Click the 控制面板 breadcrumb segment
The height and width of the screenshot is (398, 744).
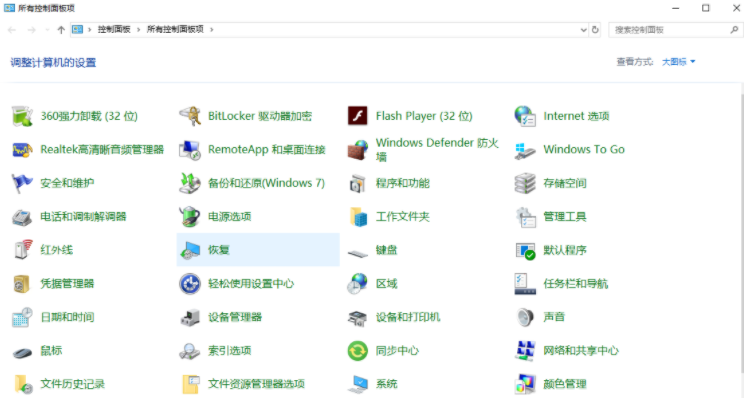[114, 29]
